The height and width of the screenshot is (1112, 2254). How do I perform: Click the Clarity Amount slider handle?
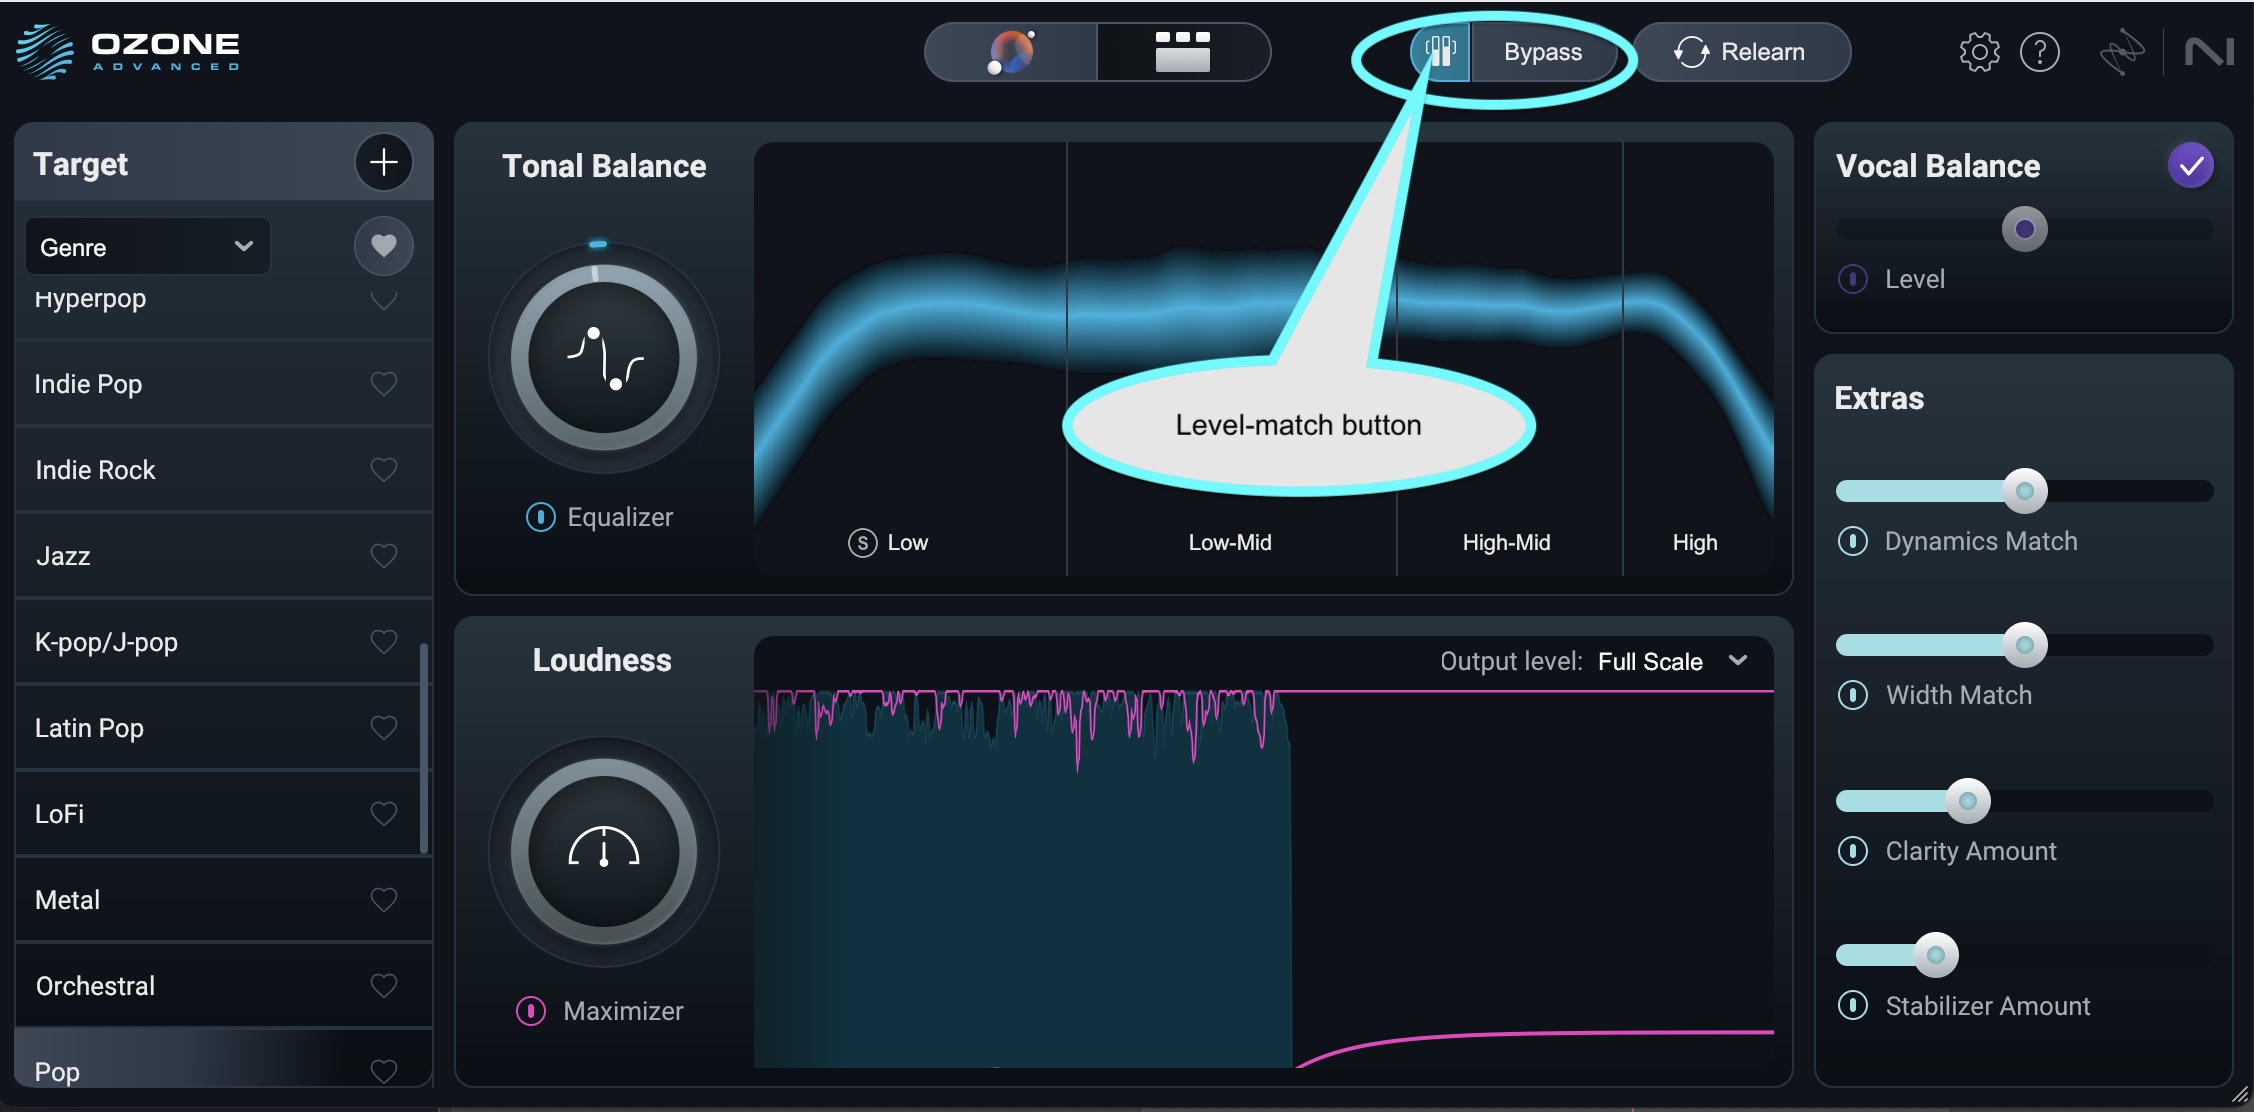[x=1968, y=801]
